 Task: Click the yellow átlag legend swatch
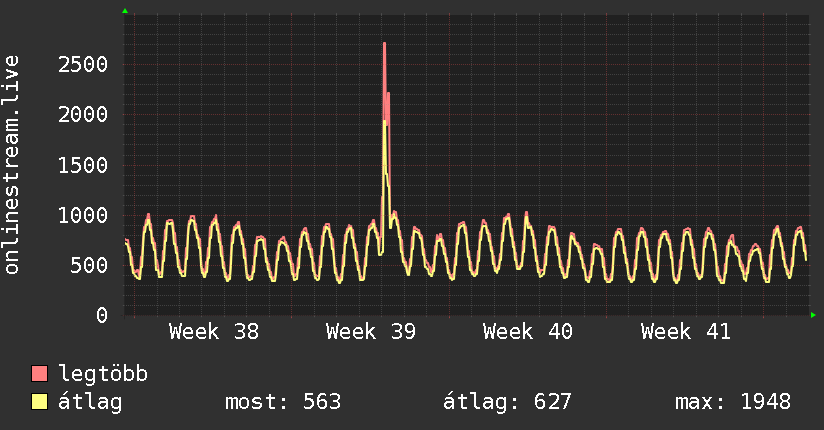pos(39,401)
